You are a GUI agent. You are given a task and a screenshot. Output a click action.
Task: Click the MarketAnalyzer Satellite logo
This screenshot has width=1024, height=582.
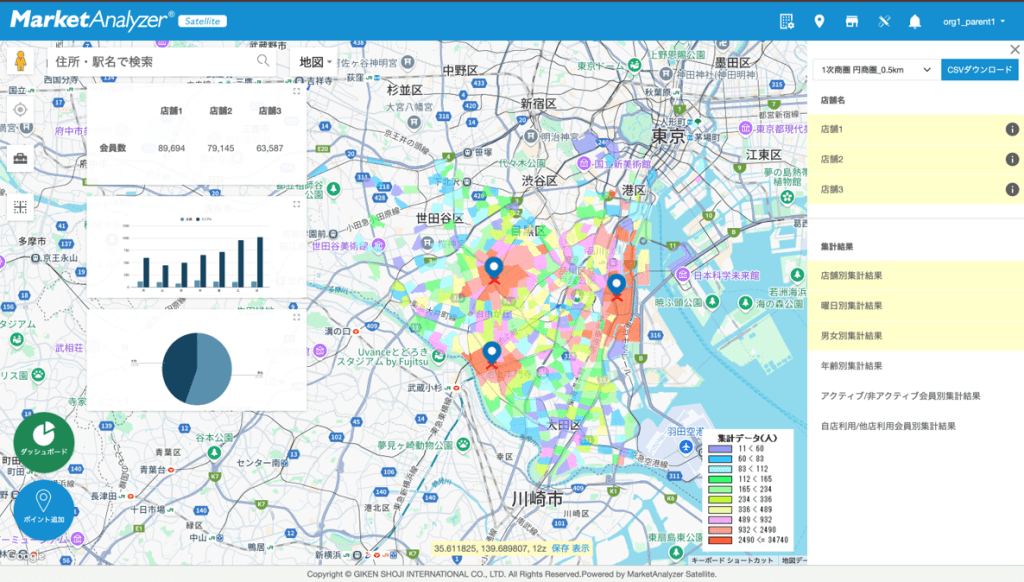point(118,20)
